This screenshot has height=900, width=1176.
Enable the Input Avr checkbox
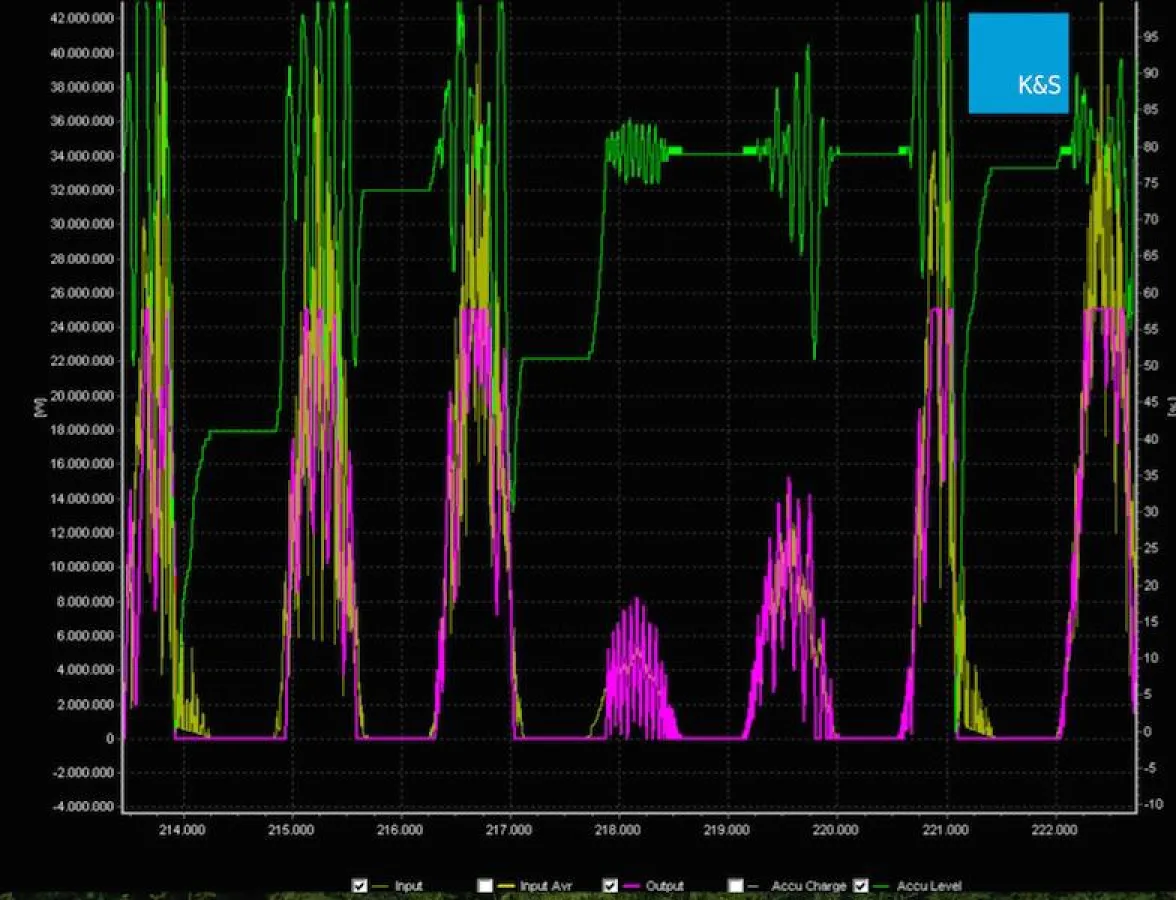[x=486, y=885]
